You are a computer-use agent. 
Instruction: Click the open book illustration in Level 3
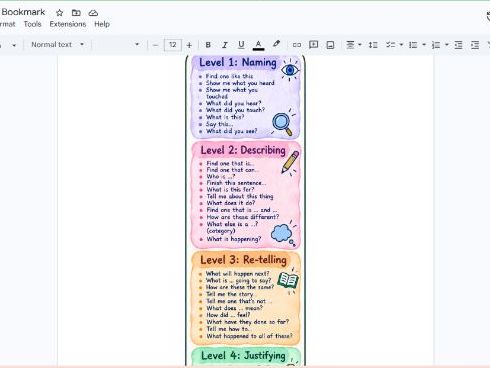[x=288, y=281]
